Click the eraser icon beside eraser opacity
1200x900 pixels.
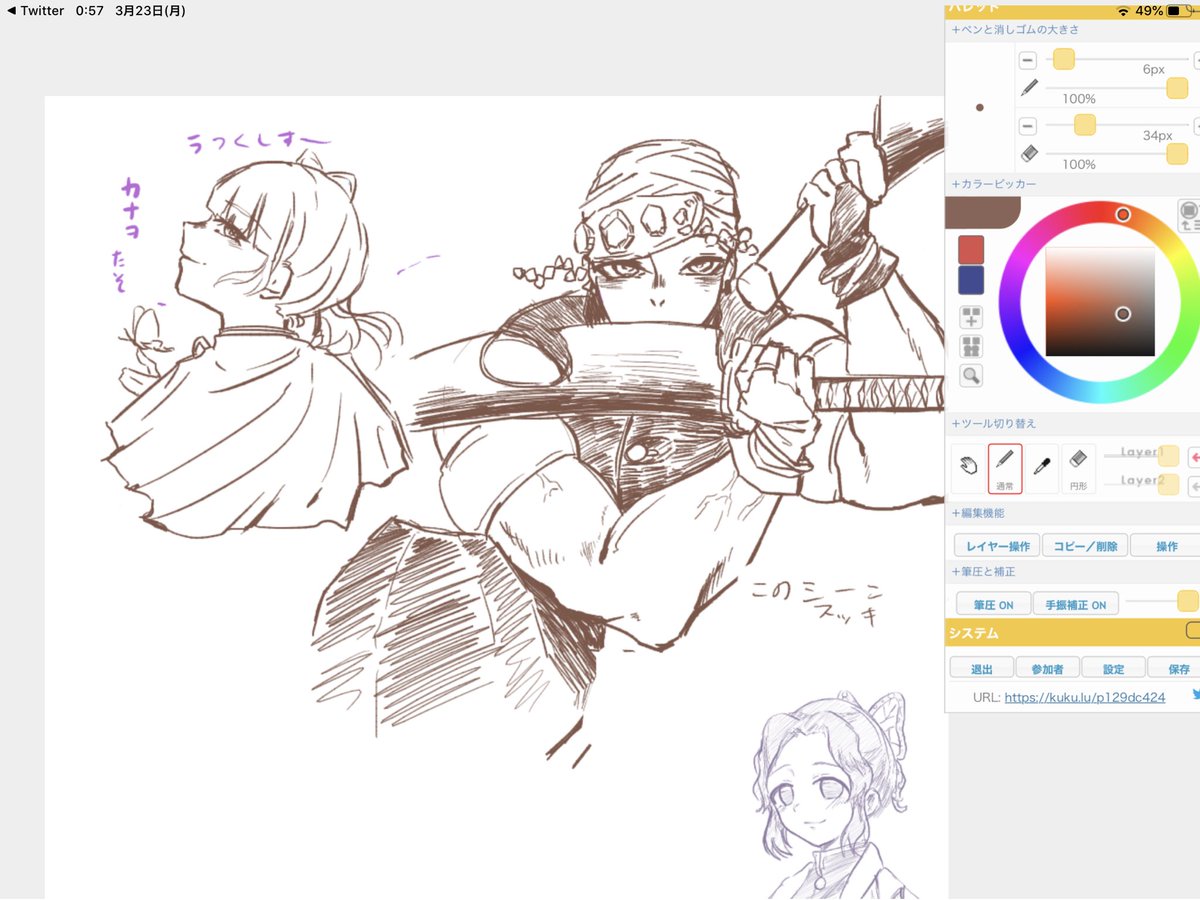pos(1029,154)
